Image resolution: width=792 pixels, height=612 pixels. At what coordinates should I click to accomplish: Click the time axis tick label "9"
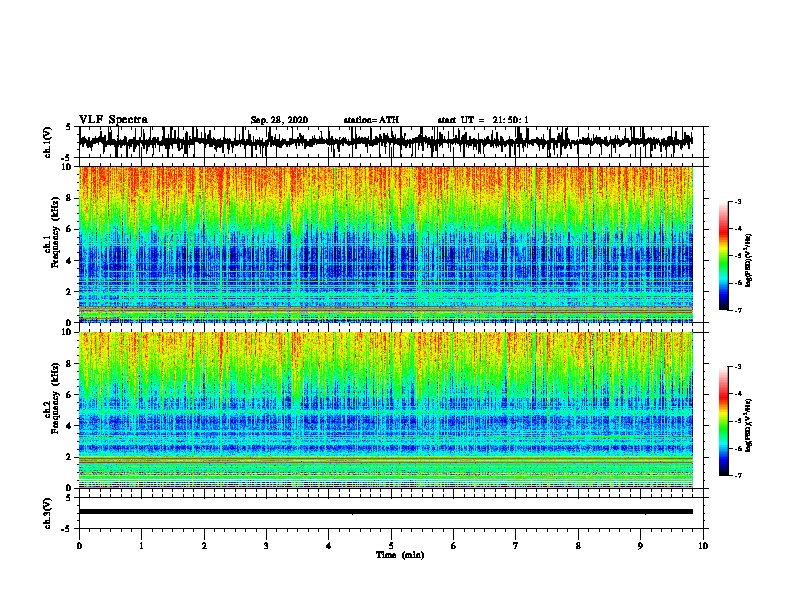point(640,546)
